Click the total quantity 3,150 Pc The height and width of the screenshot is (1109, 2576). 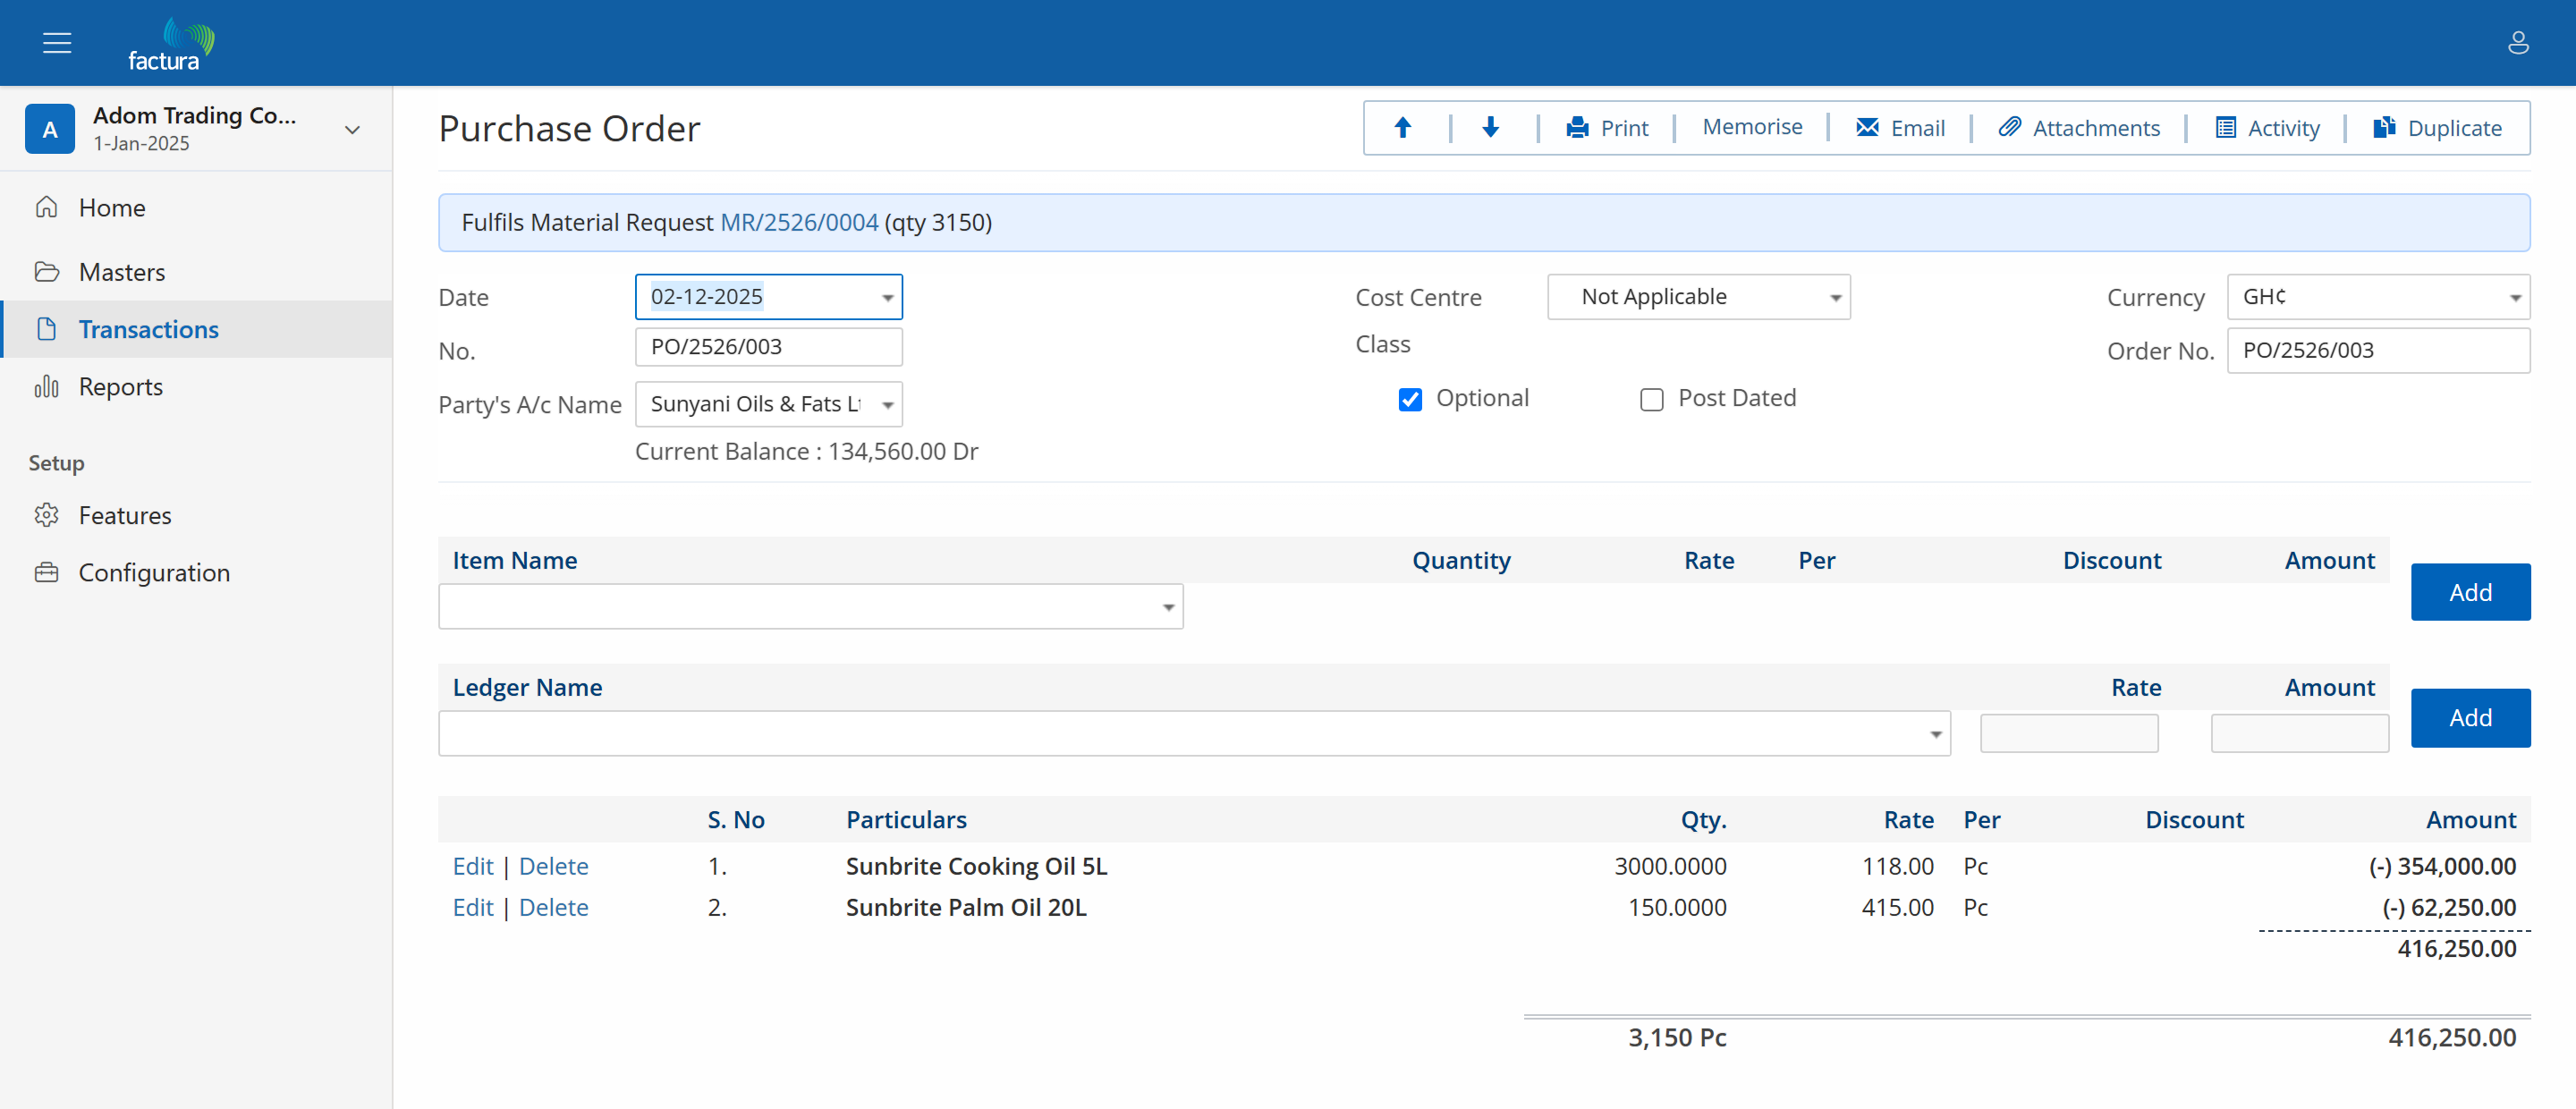pos(1677,1037)
